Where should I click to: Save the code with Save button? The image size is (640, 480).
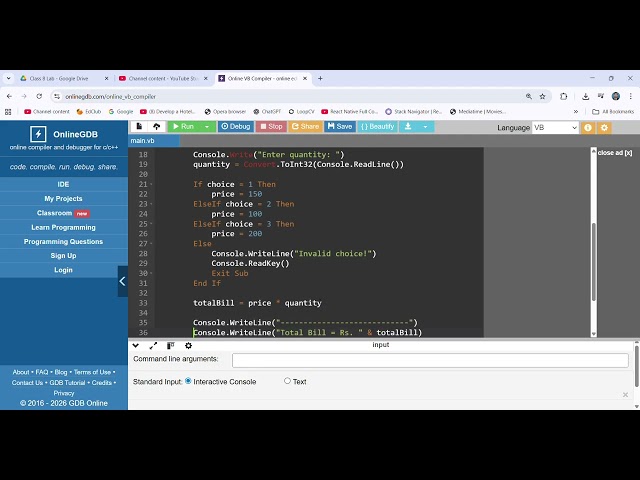click(340, 127)
